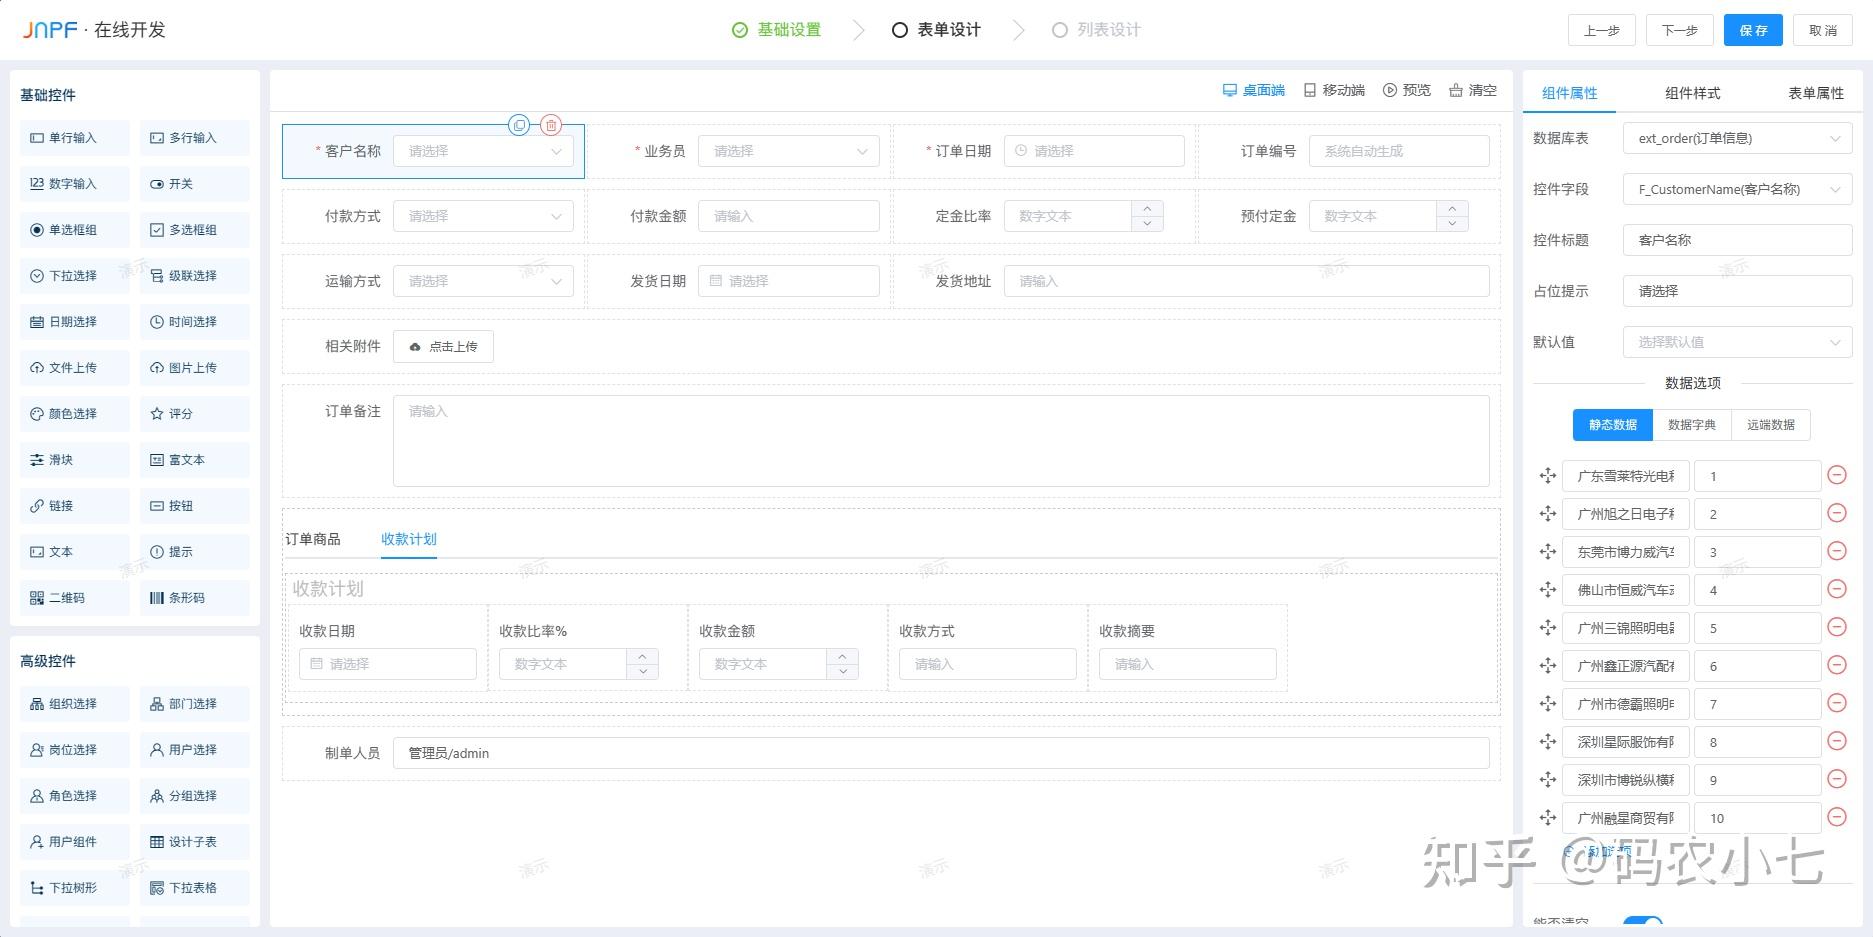
Task: Switch data options to 数据字典
Action: pos(1692,425)
